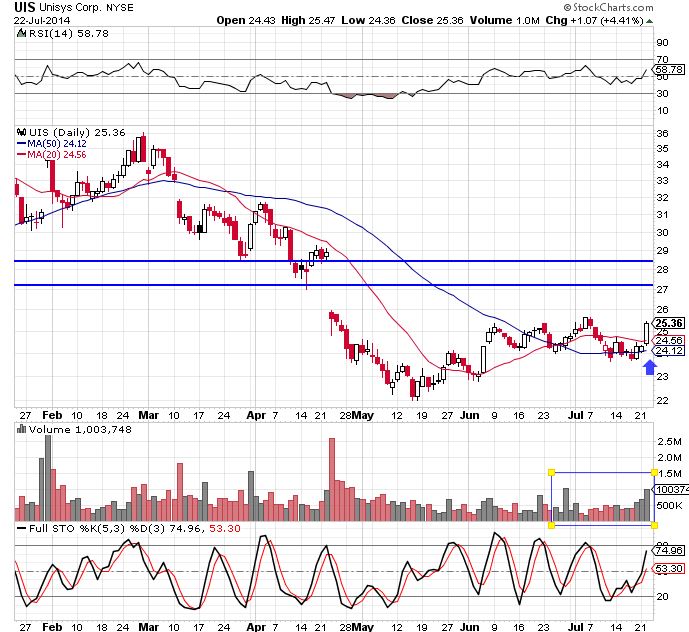Click the Jun label on the price chart date axis
The width and height of the screenshot is (689, 632).
coord(470,415)
